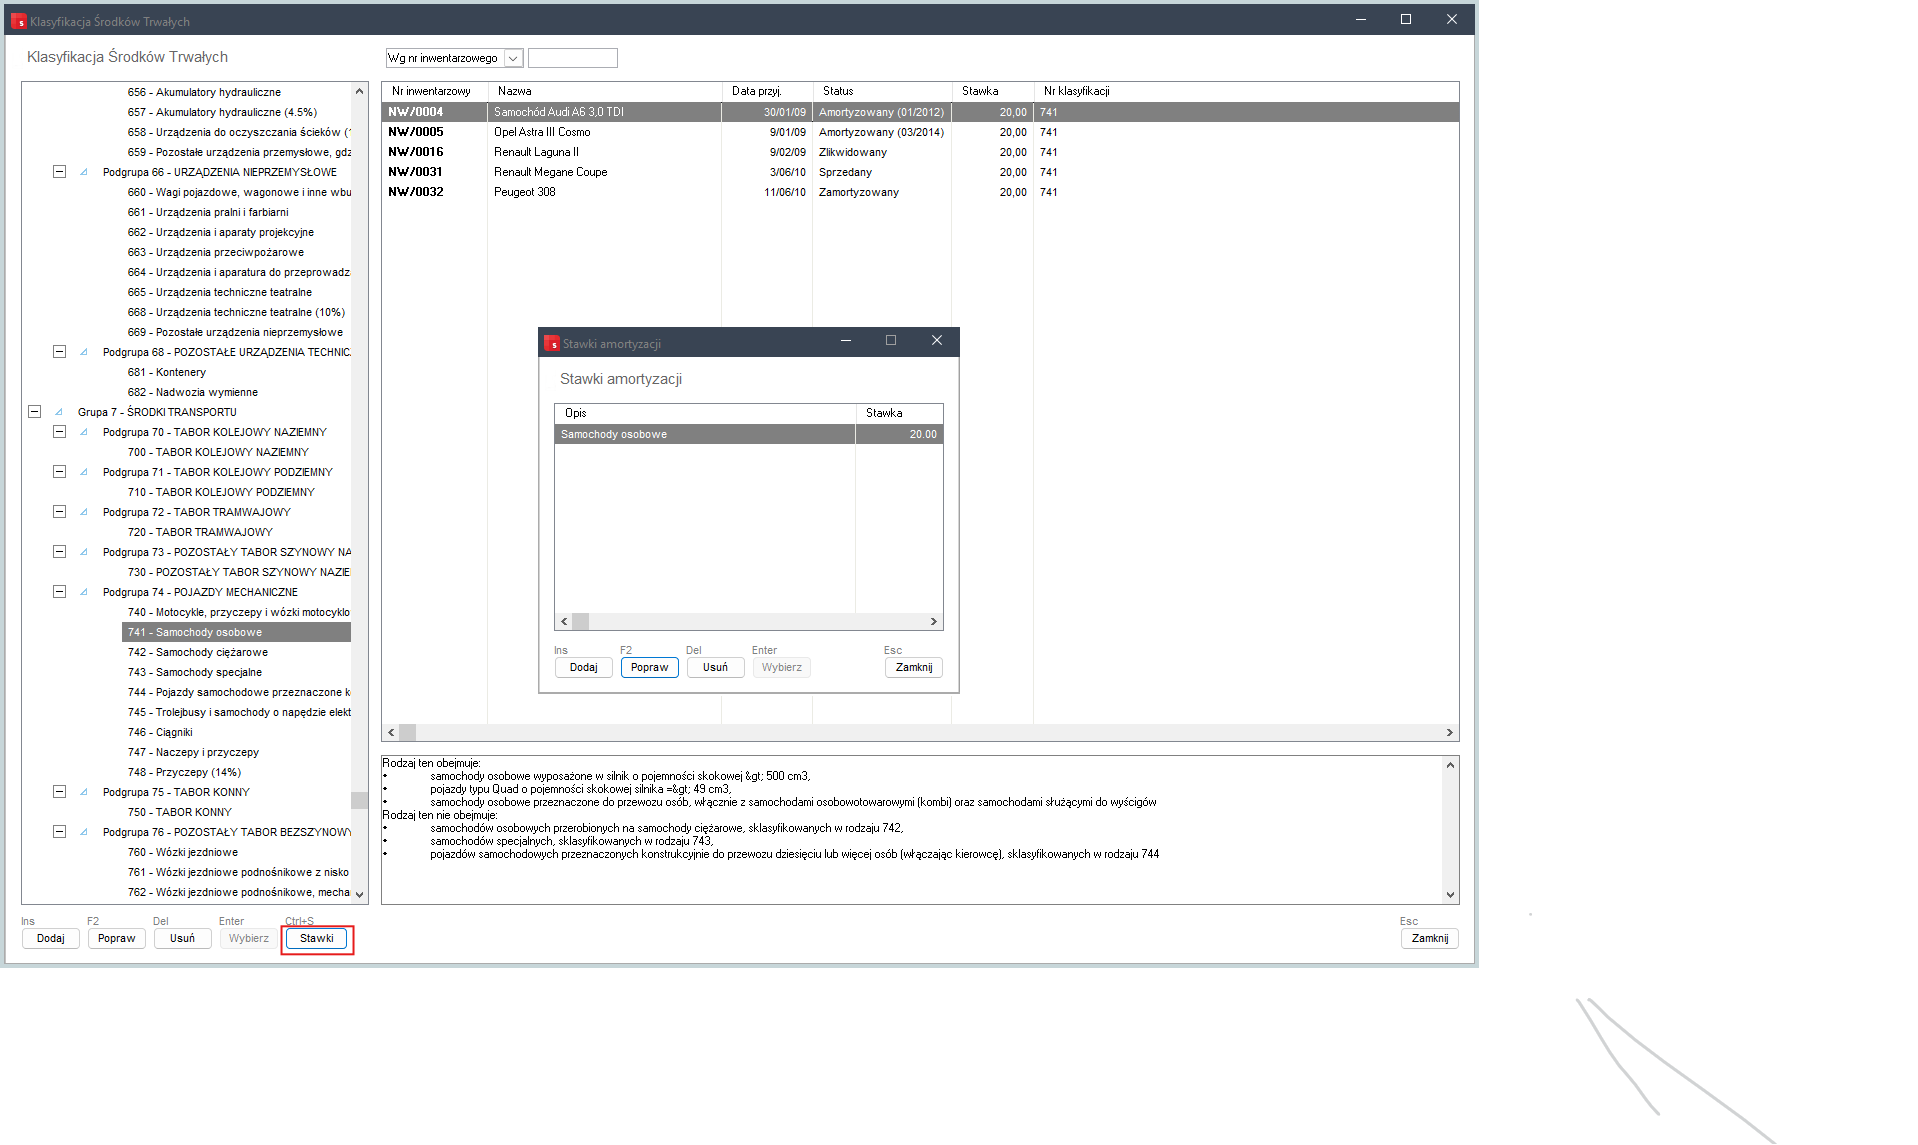Click Popraw in the Stawki amortyzacji dialog

coord(650,667)
